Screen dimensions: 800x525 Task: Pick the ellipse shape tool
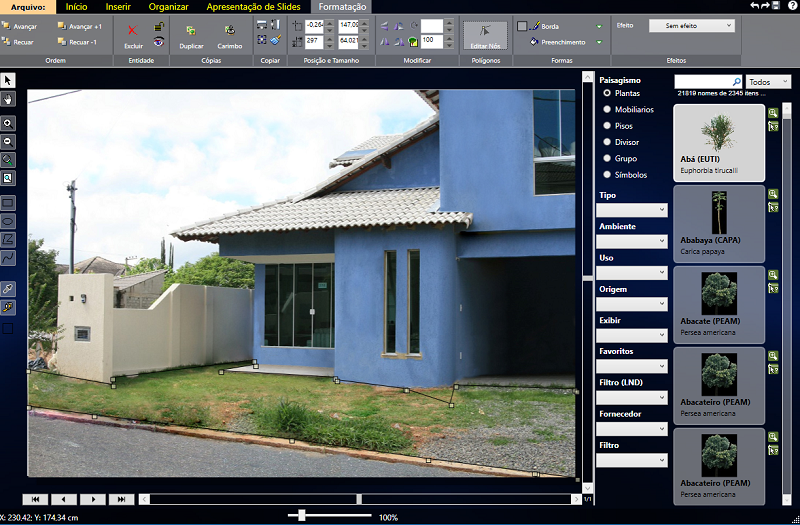coord(9,220)
